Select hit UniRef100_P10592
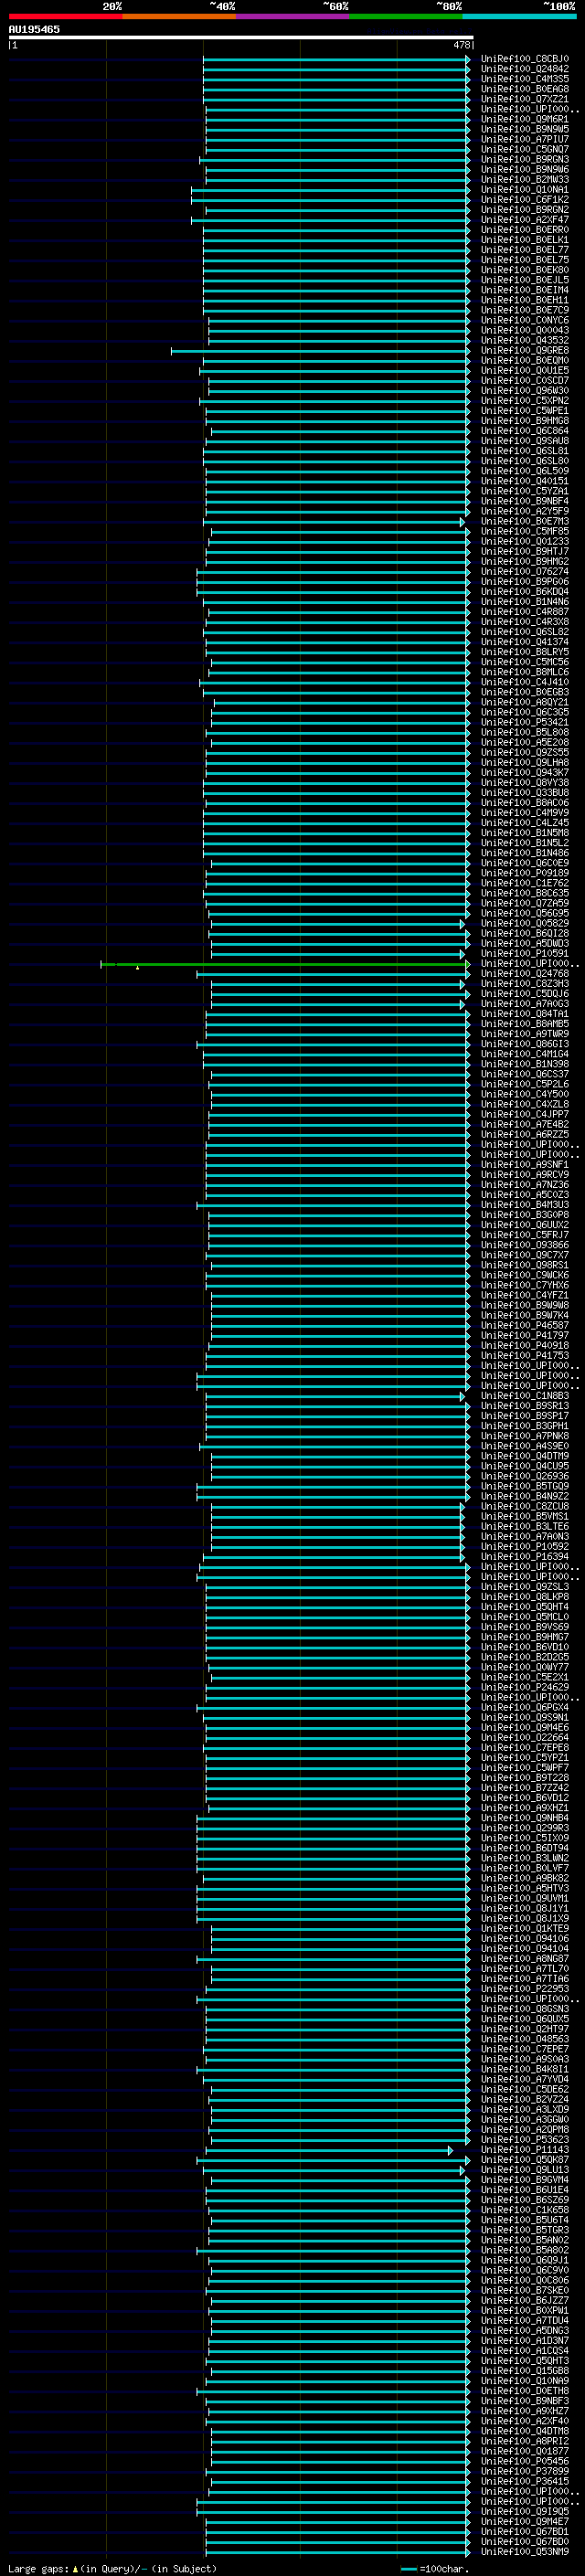 coord(525,1546)
